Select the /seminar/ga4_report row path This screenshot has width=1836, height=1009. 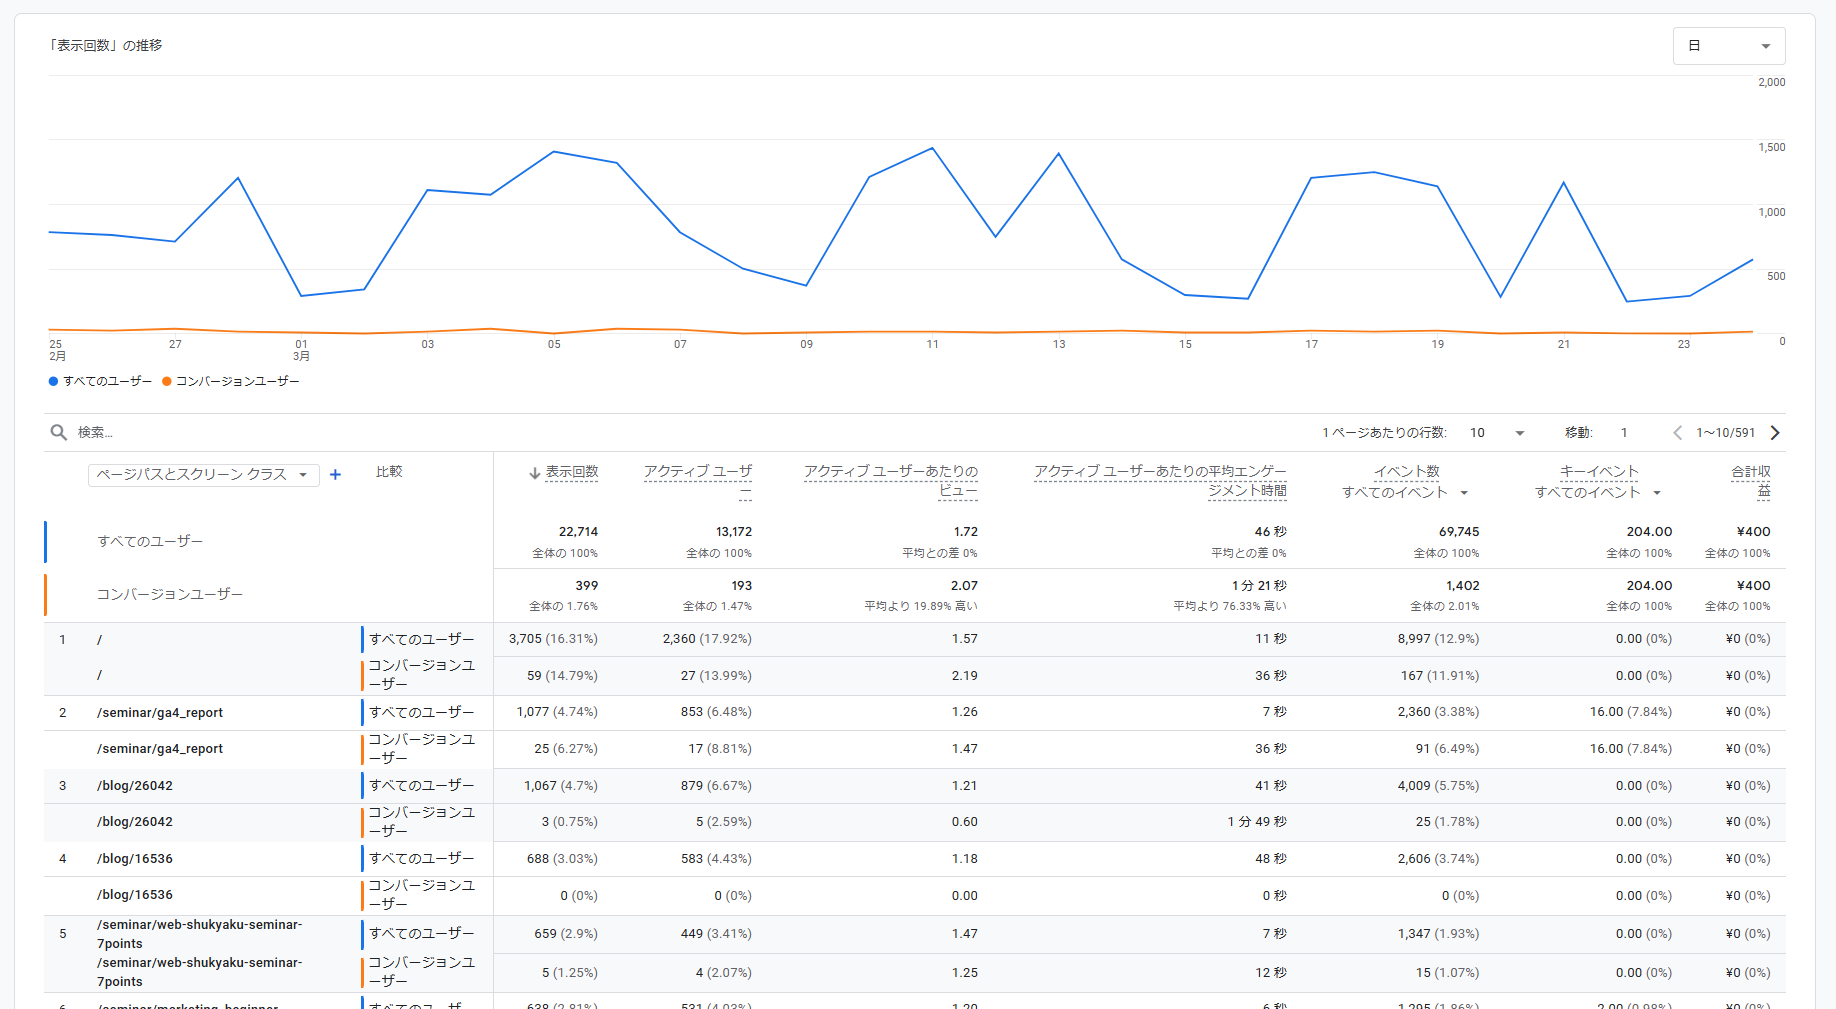160,713
